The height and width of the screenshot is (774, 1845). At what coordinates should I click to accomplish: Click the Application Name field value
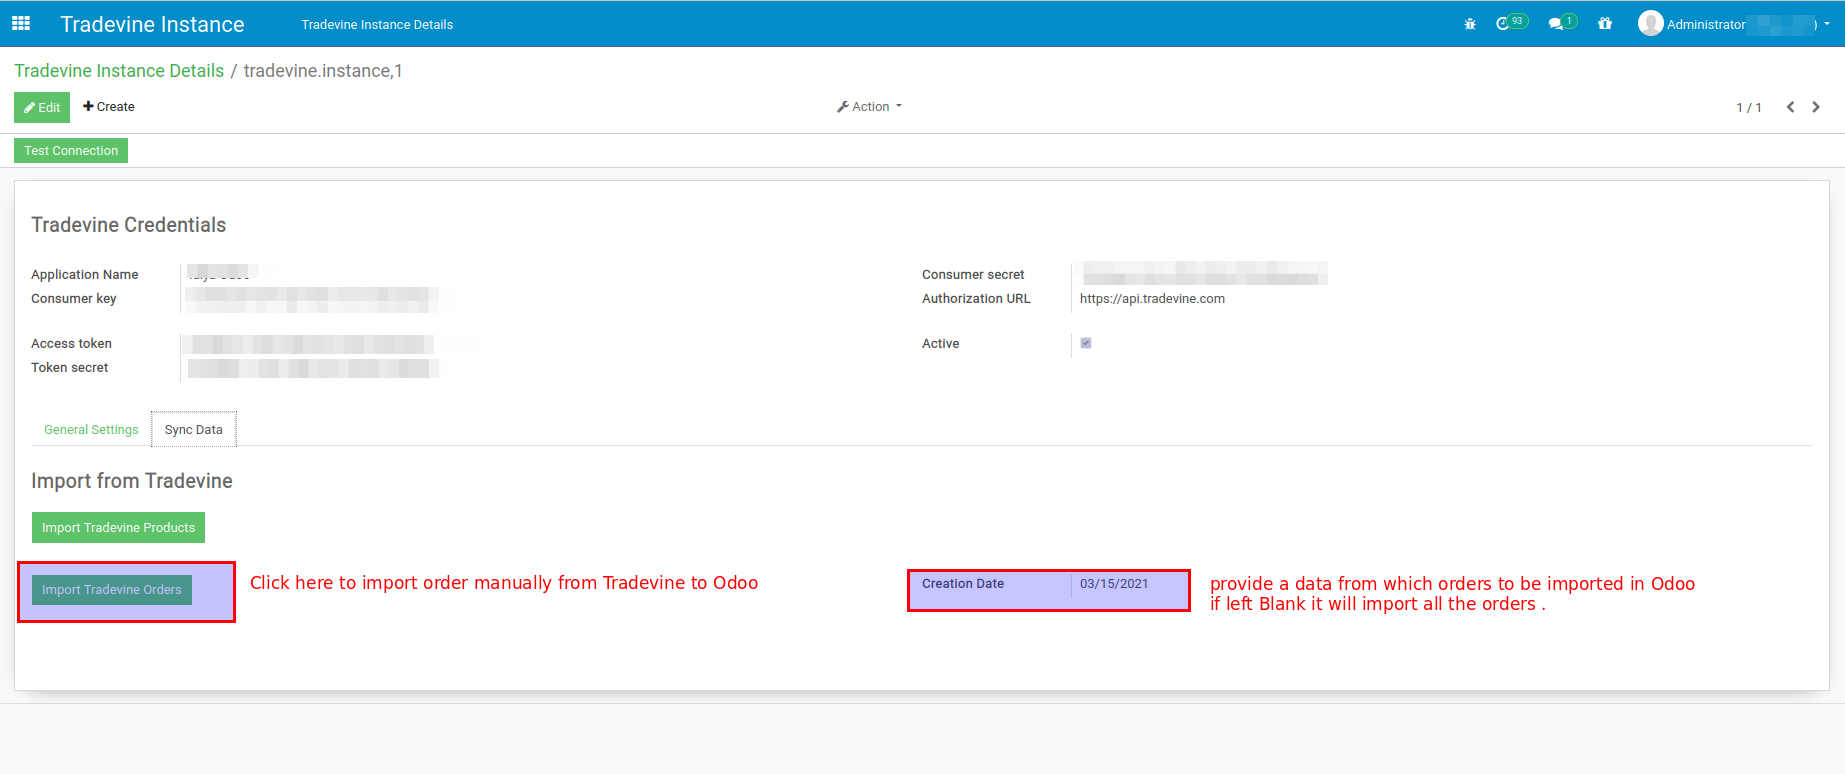pos(222,272)
